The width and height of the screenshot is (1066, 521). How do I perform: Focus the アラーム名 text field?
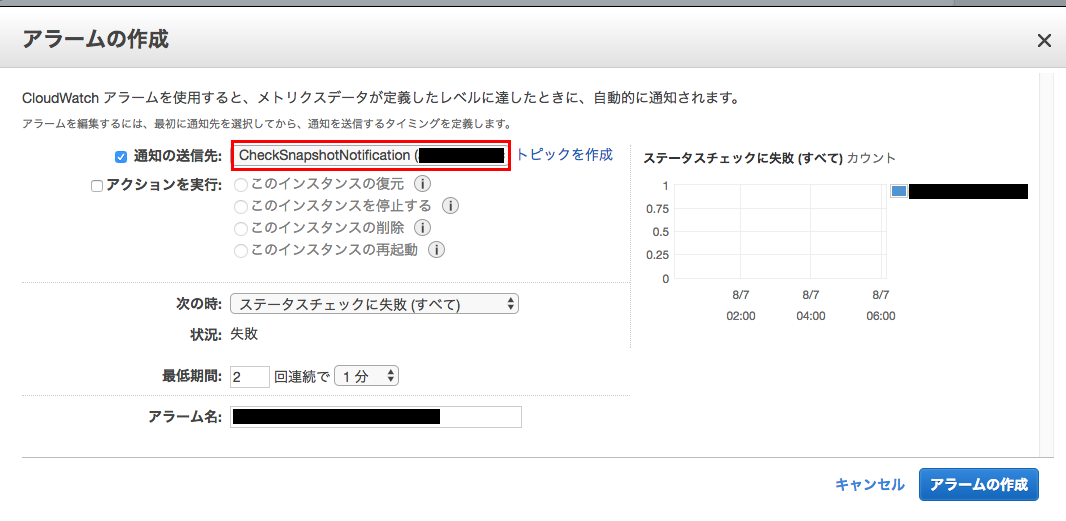[x=375, y=417]
